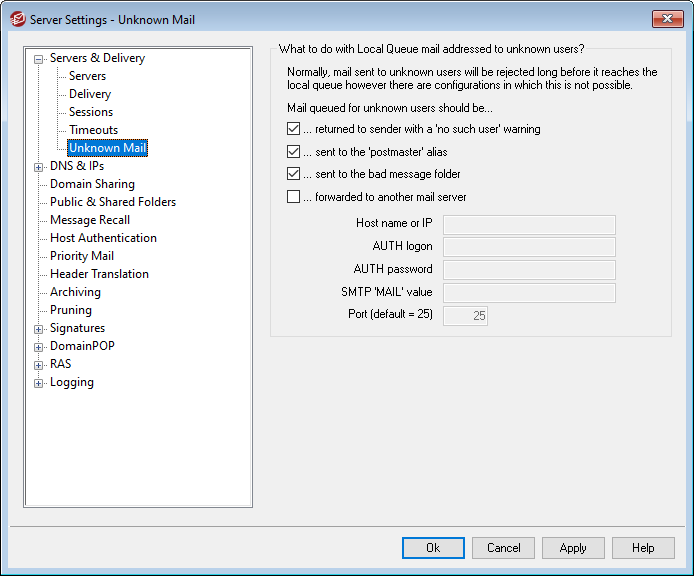Viewport: 694px width, 576px height.
Task: Expand the Signatures tree node
Action: coord(39,329)
